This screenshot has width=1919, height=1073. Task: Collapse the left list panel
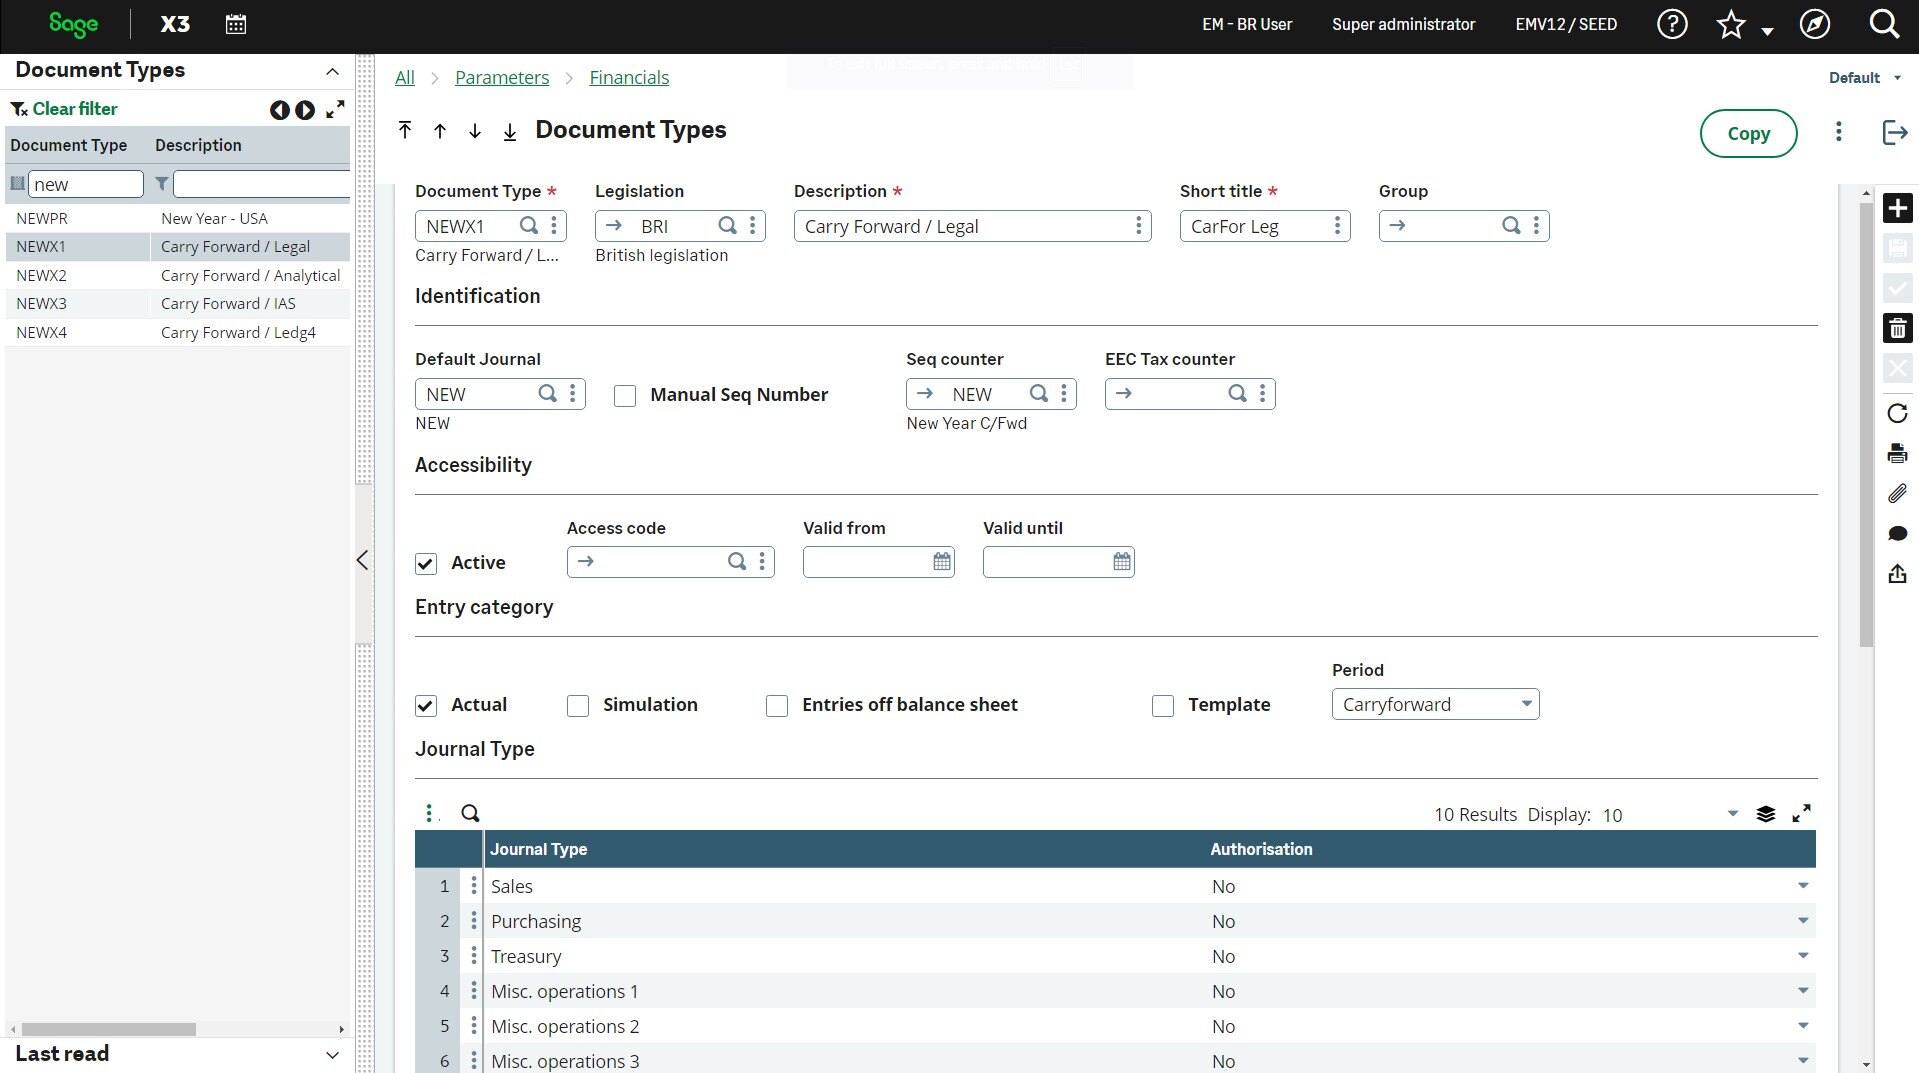[363, 560]
